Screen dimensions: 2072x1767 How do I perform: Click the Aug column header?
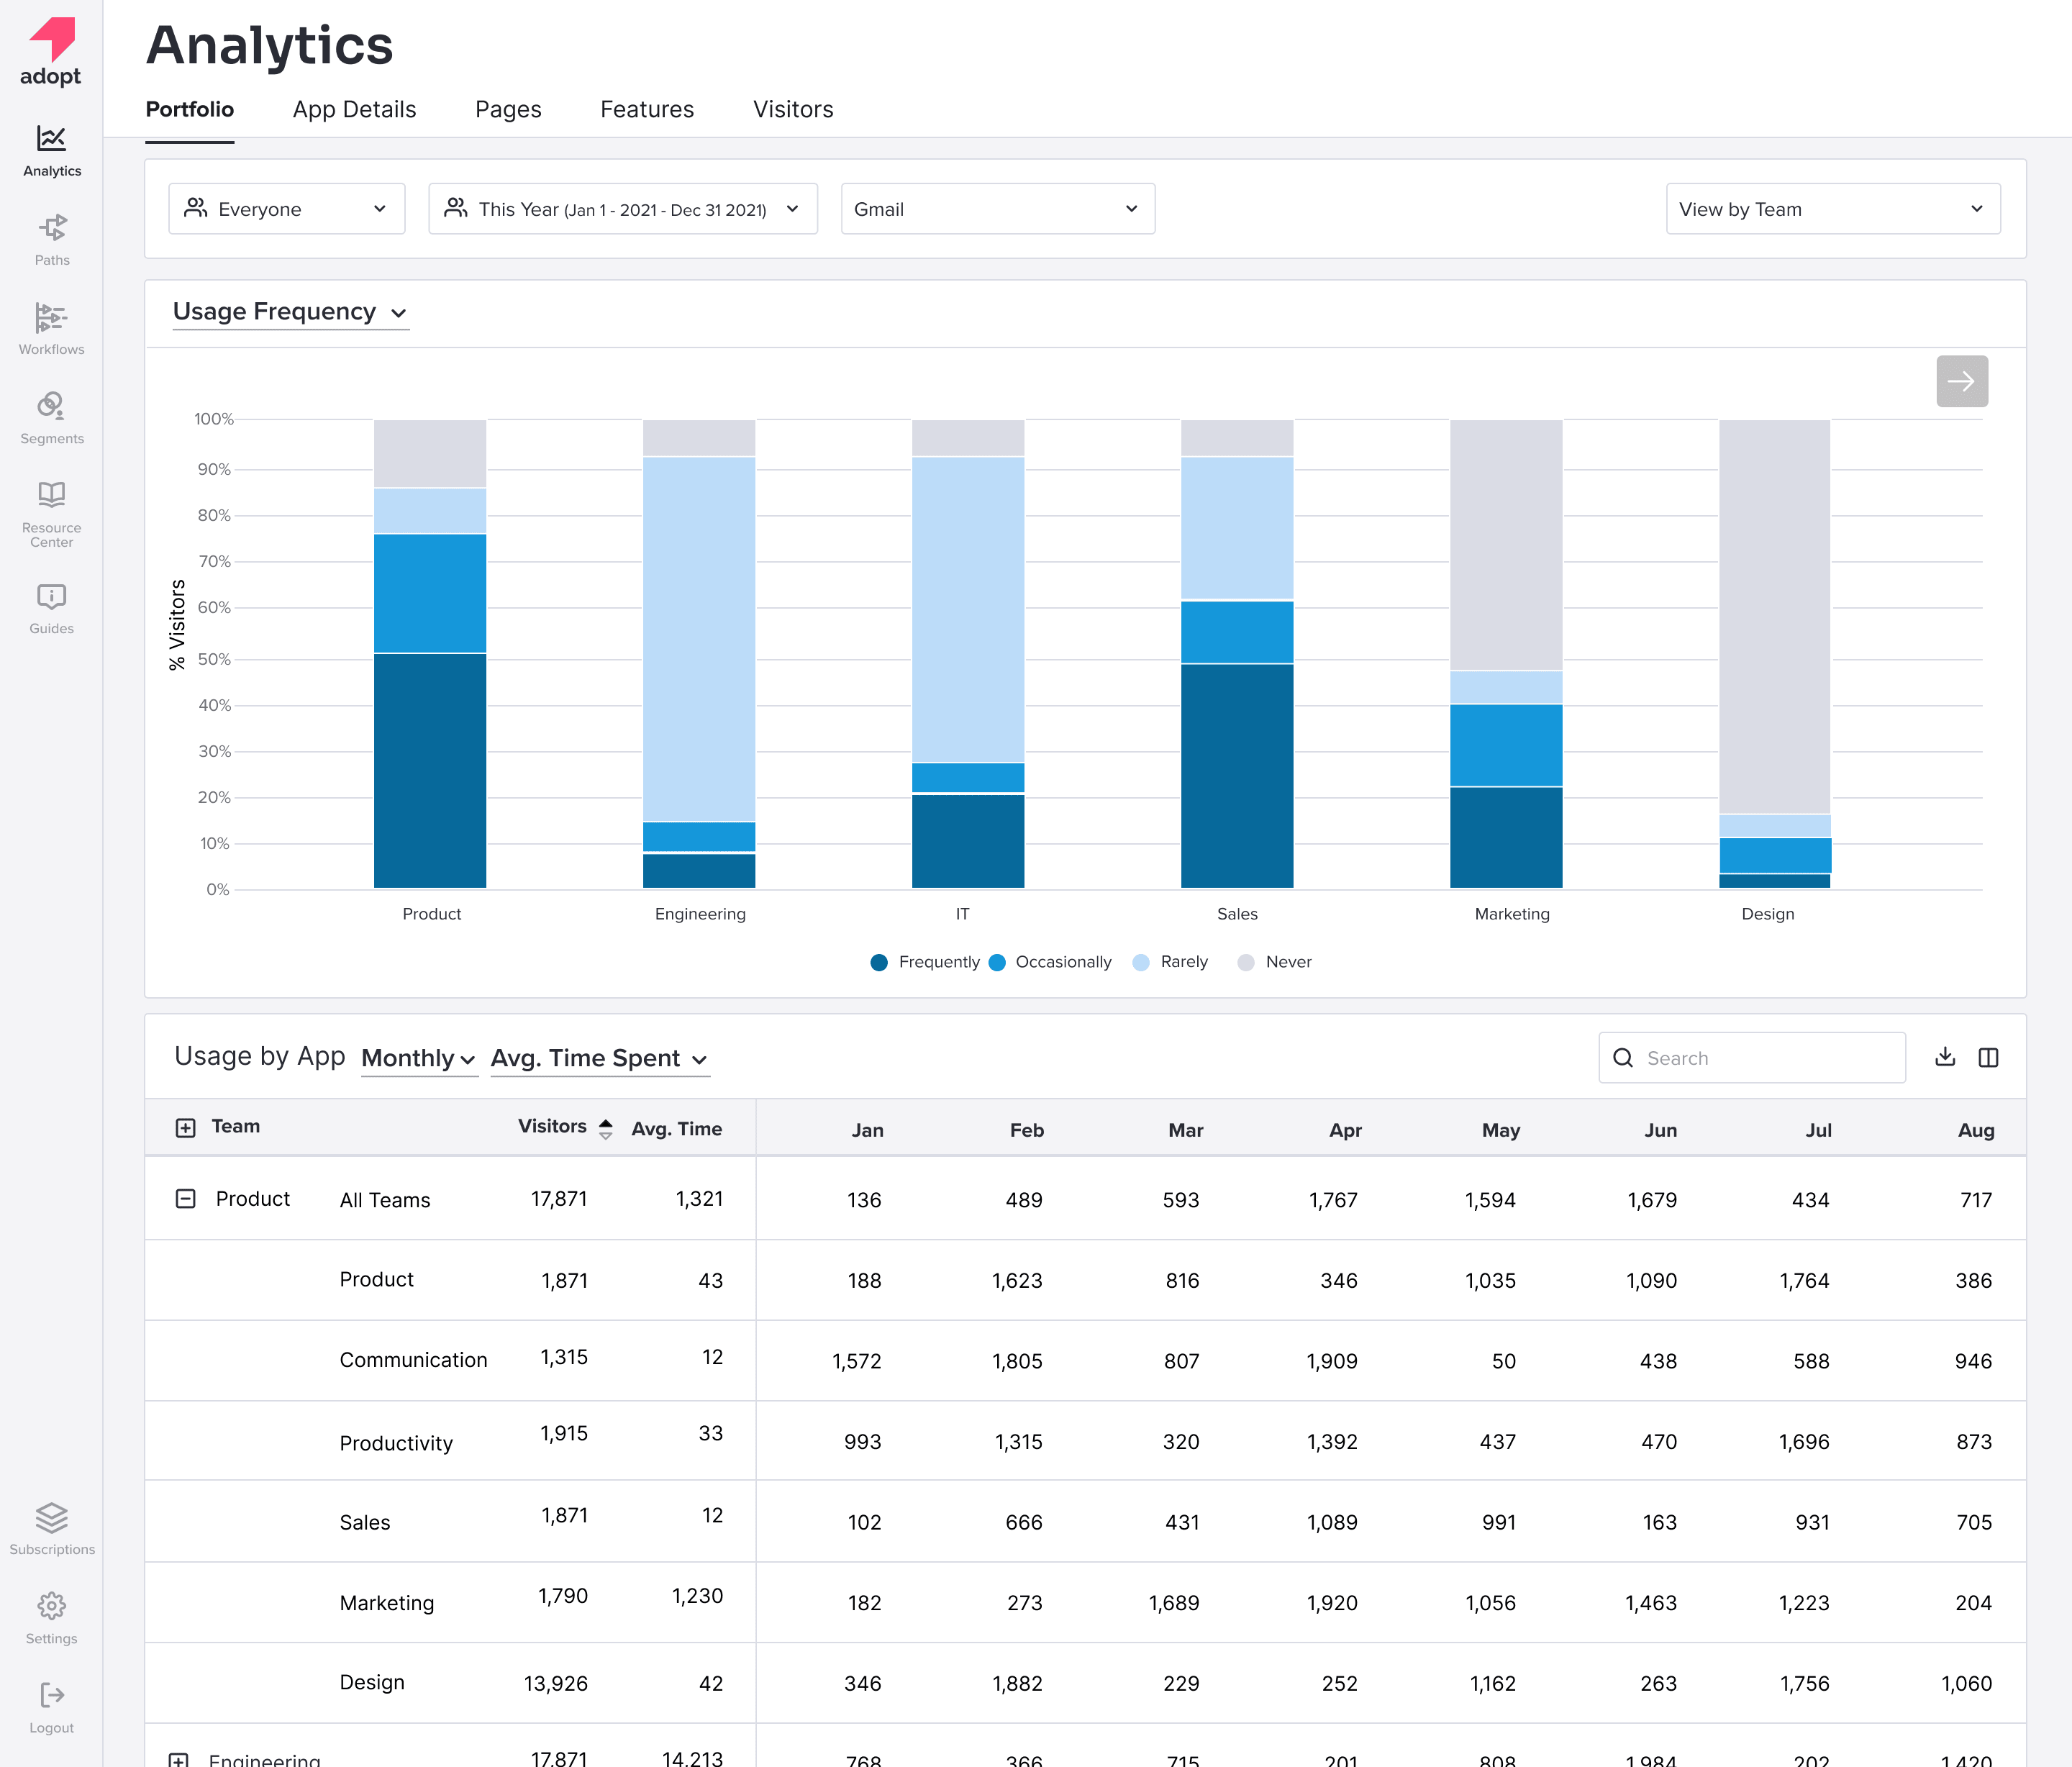tap(1976, 1130)
